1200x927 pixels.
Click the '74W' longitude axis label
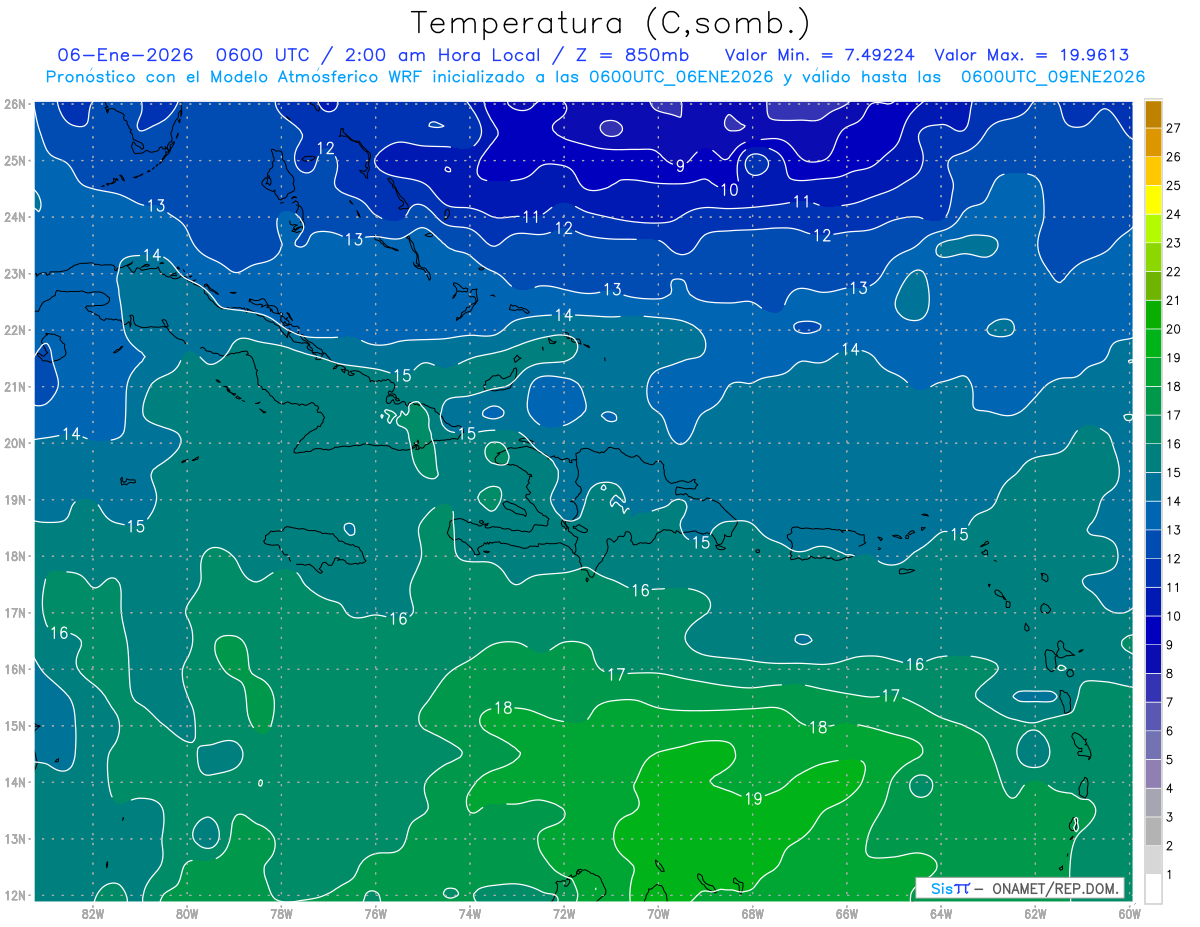pyautogui.click(x=470, y=913)
